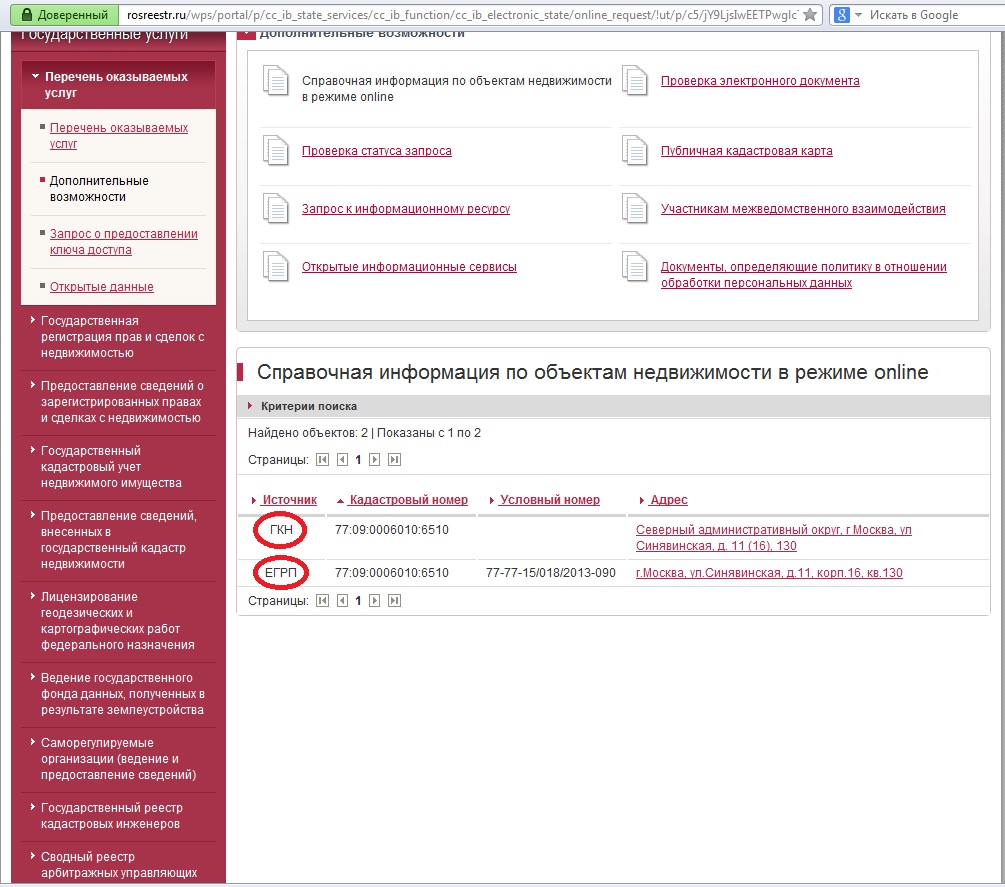This screenshot has height=887, width=1005.
Task: Click document icon beside Открытые информационные сервисы
Action: [x=275, y=267]
